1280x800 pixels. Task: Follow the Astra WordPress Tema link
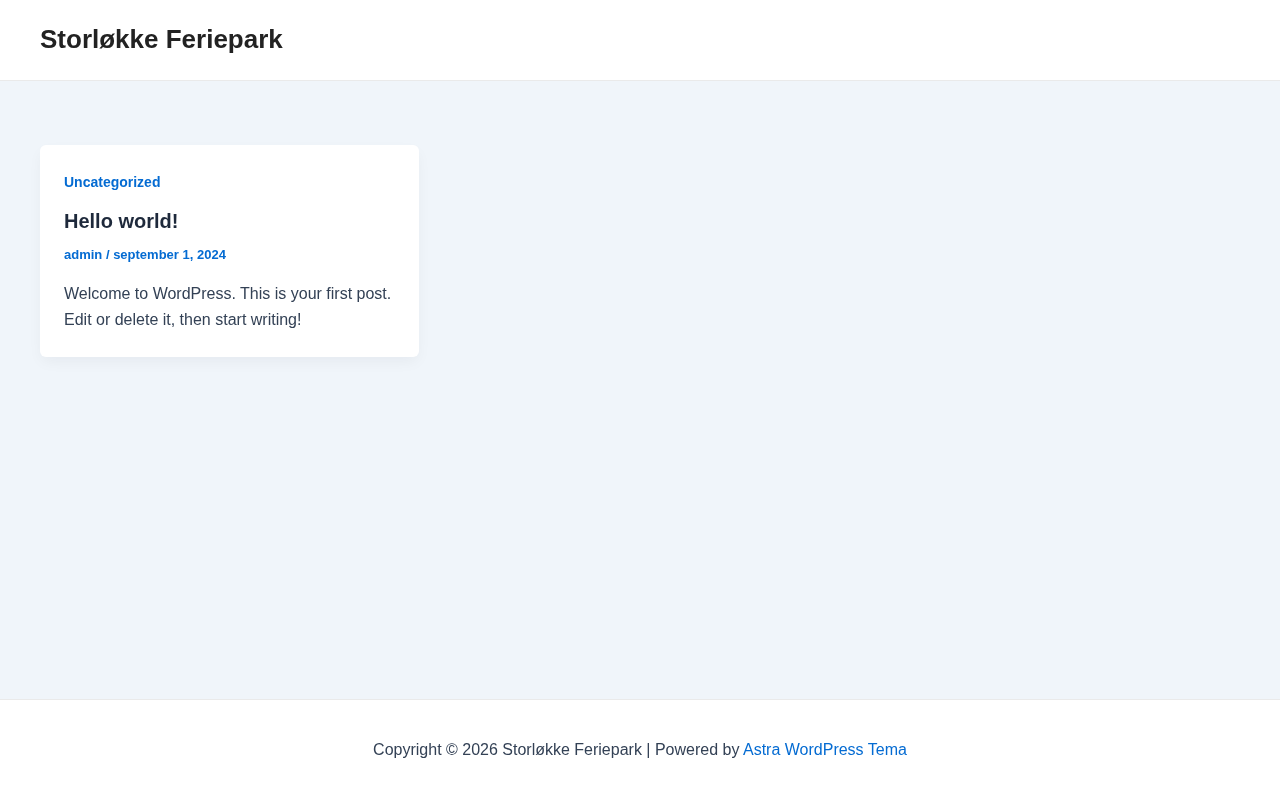824,750
